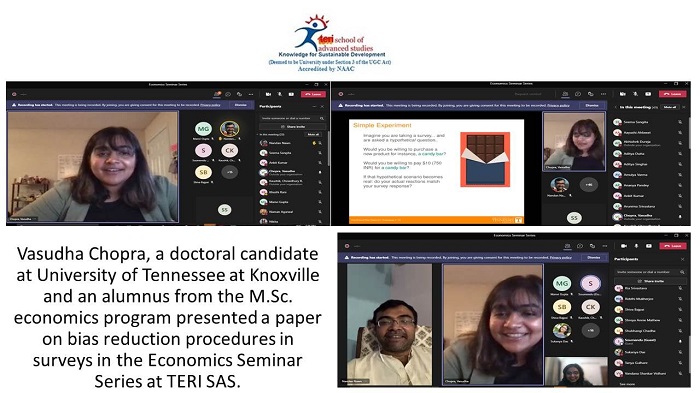Screen dimensions: 700x393
Task: Toggle camera icon in bottom meeting window
Action: (x=624, y=246)
